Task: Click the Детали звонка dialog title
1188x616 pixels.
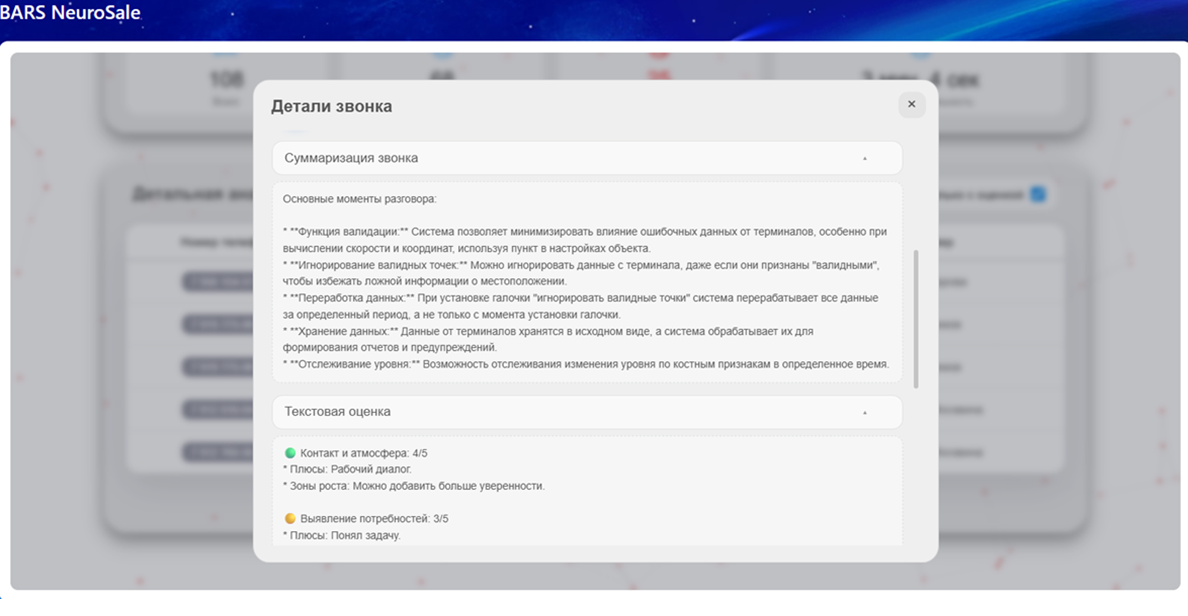Action: pos(332,106)
